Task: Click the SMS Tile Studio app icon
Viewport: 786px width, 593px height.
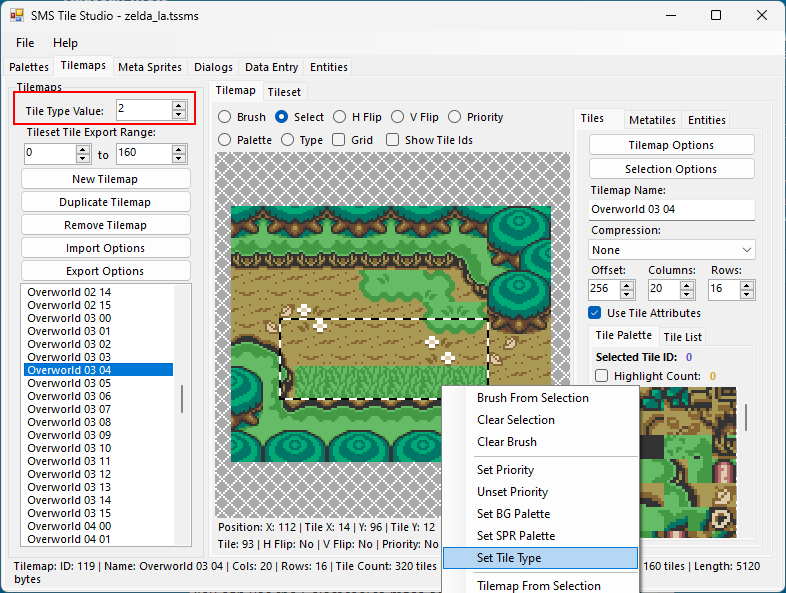Action: point(17,16)
